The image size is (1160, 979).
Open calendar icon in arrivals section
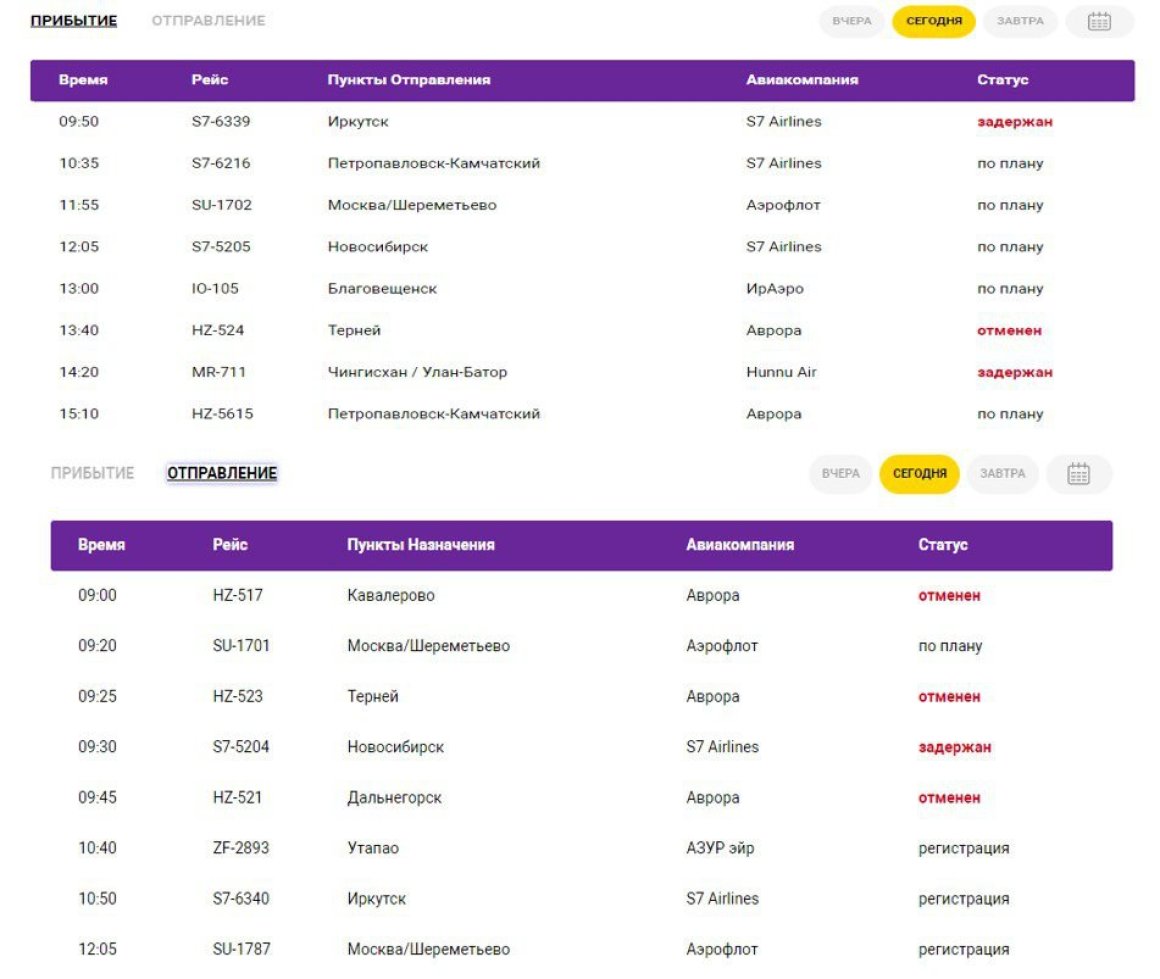1099,21
